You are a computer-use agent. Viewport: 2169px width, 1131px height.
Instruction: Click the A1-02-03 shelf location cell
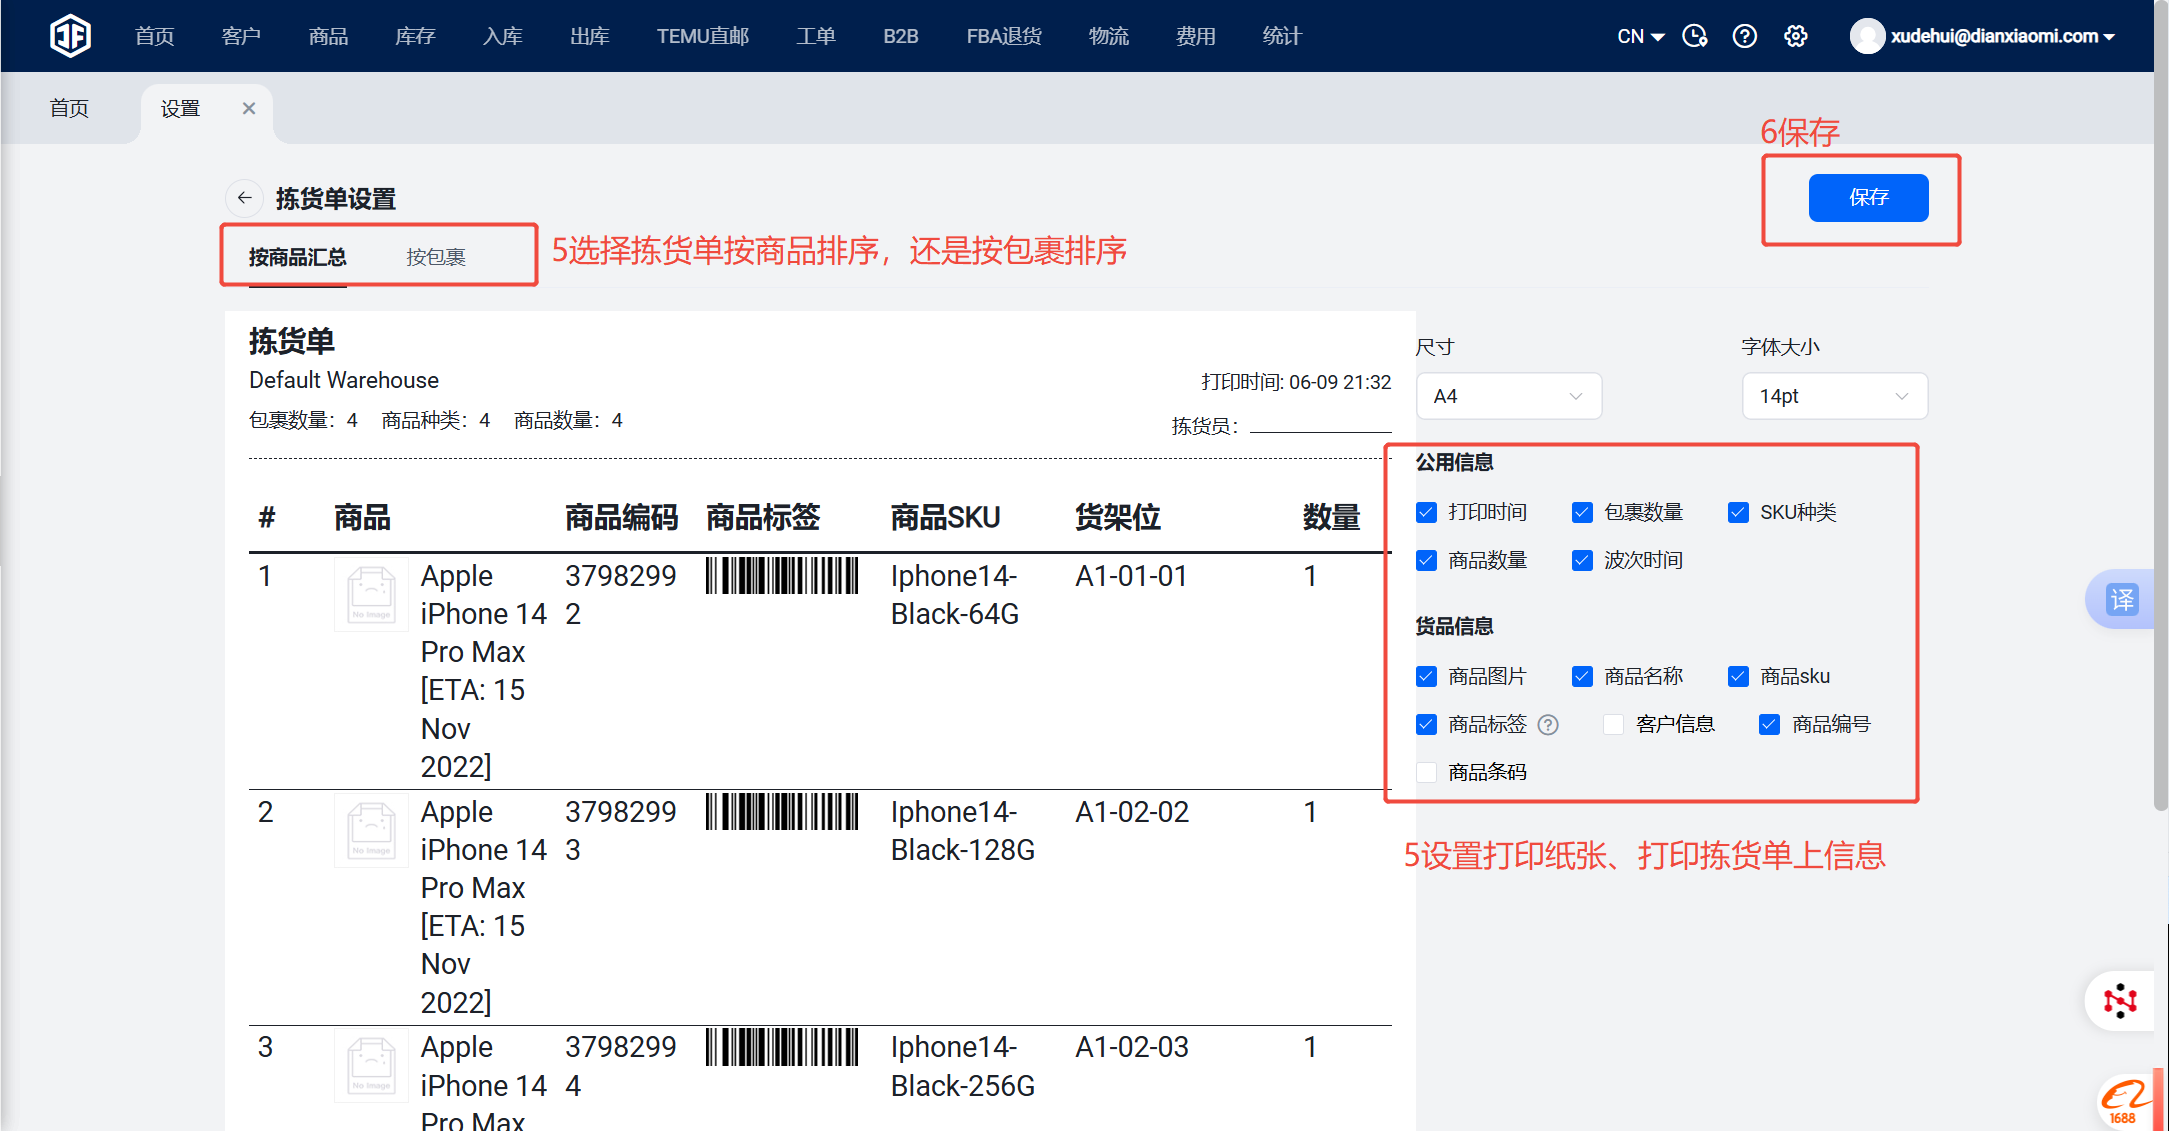click(x=1132, y=1047)
